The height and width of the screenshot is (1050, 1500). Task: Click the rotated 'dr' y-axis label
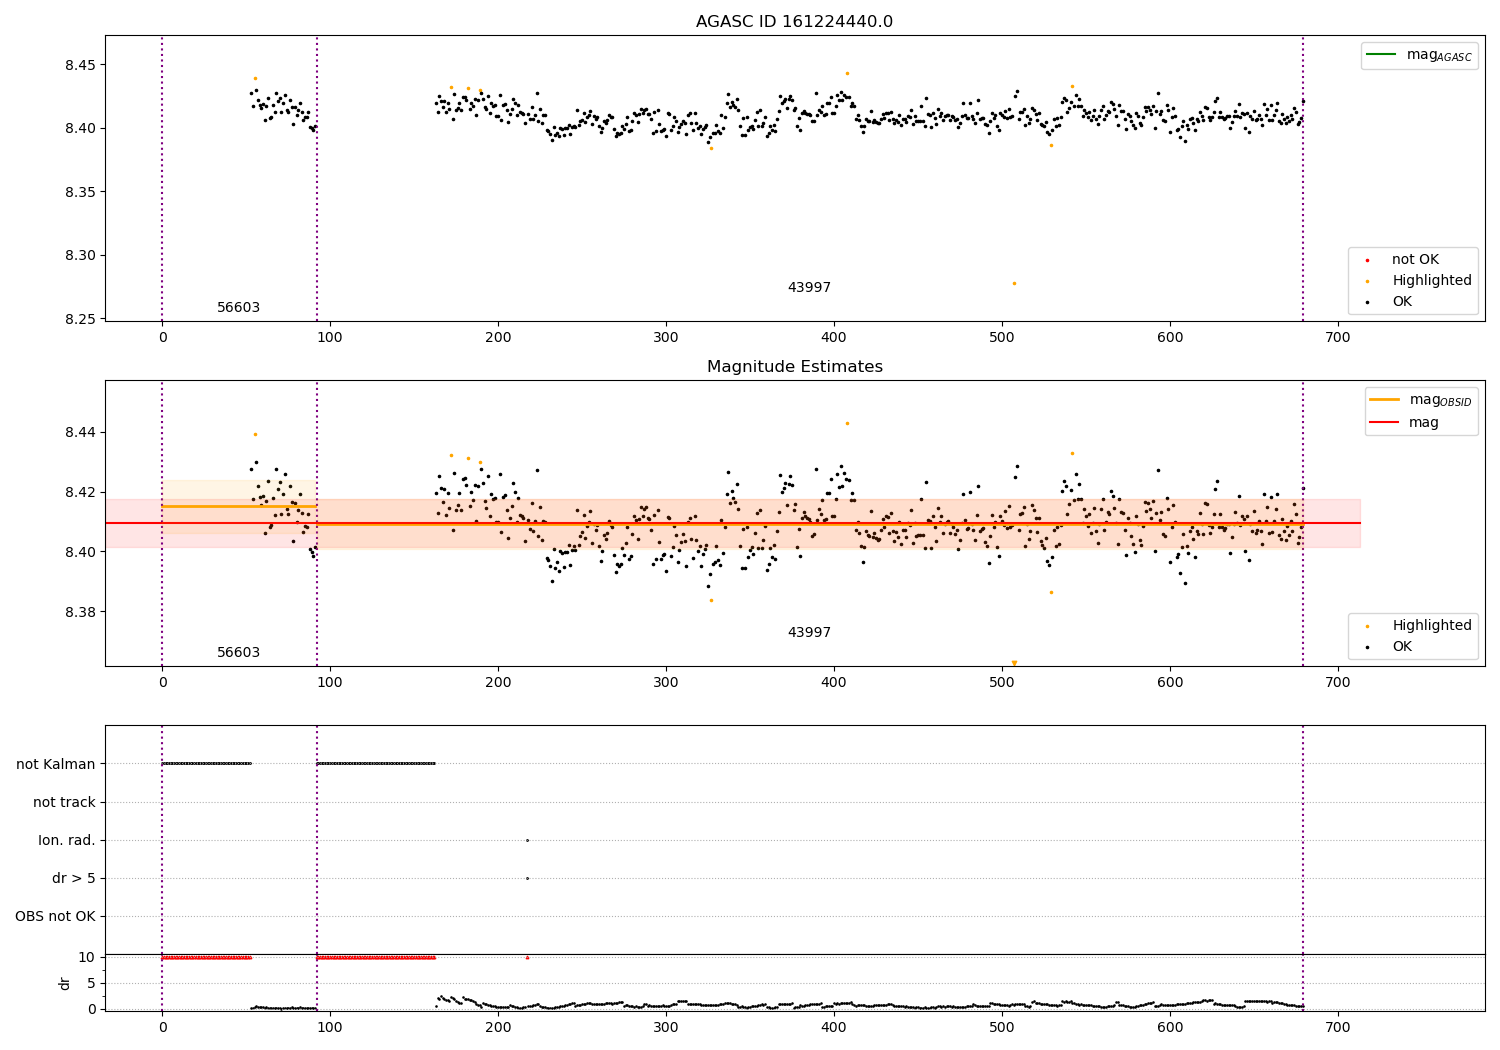[x=65, y=983]
